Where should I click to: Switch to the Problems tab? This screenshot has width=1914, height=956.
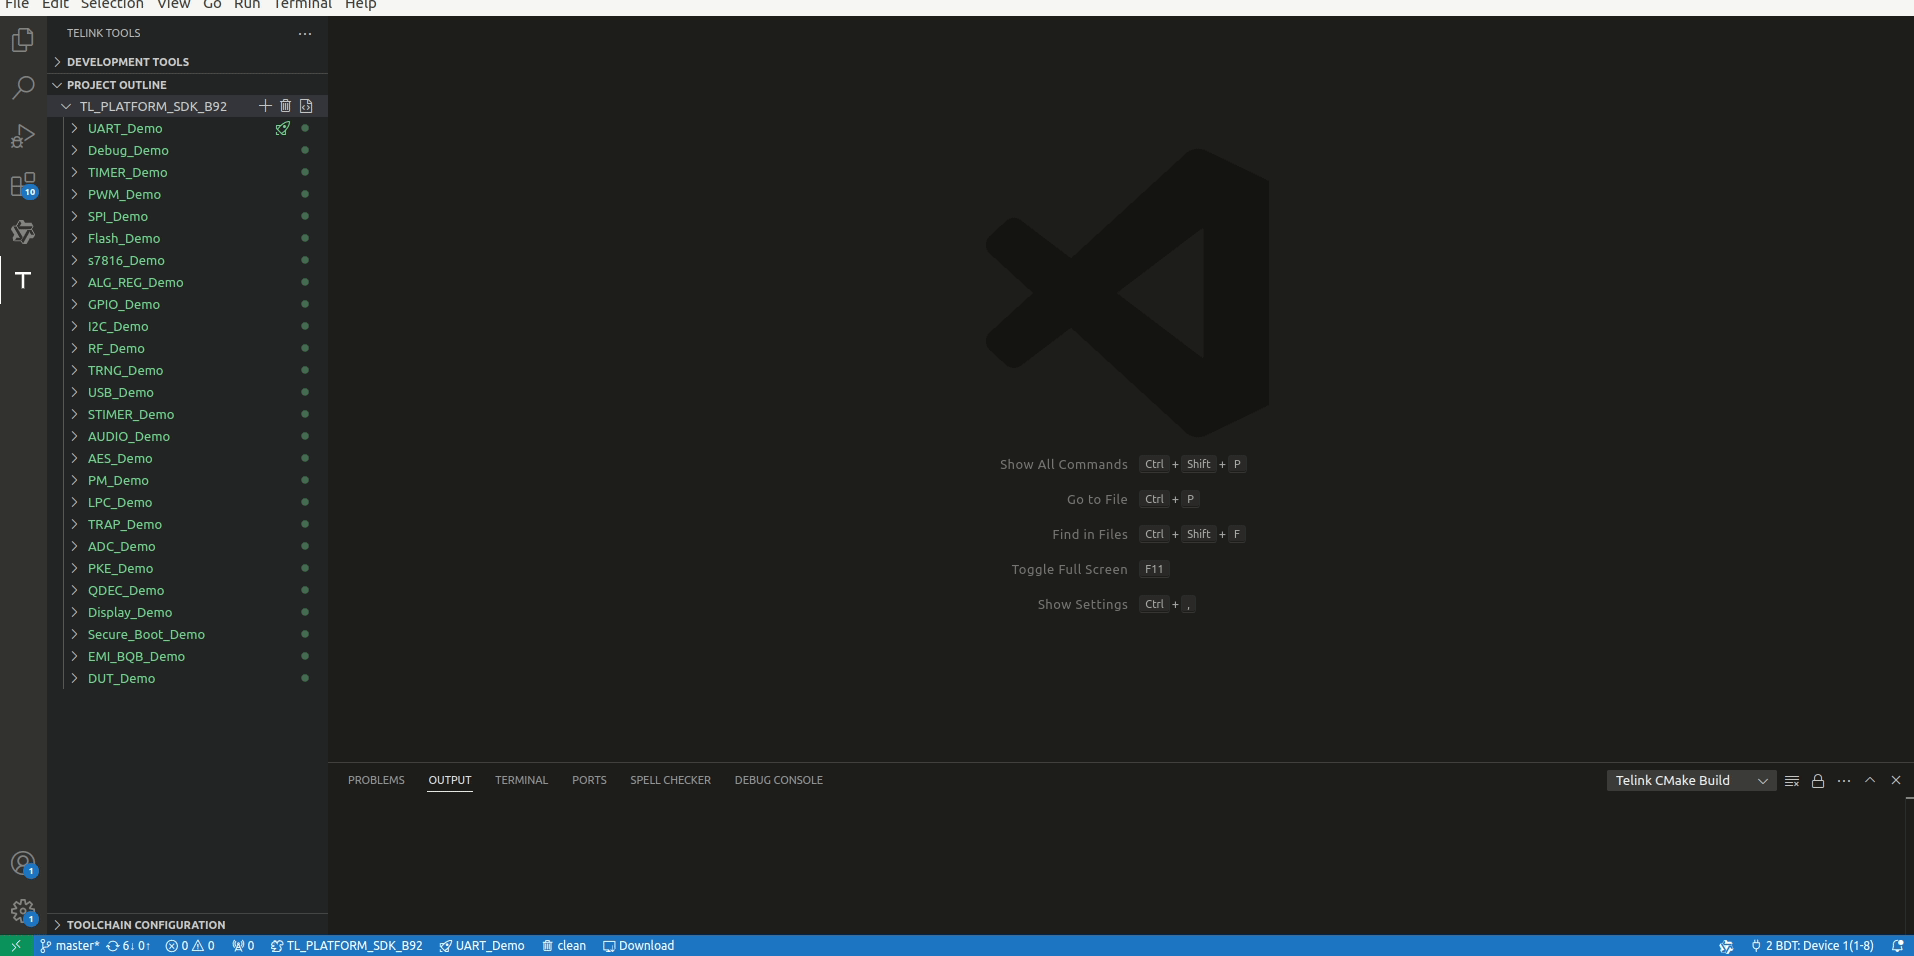coord(376,781)
